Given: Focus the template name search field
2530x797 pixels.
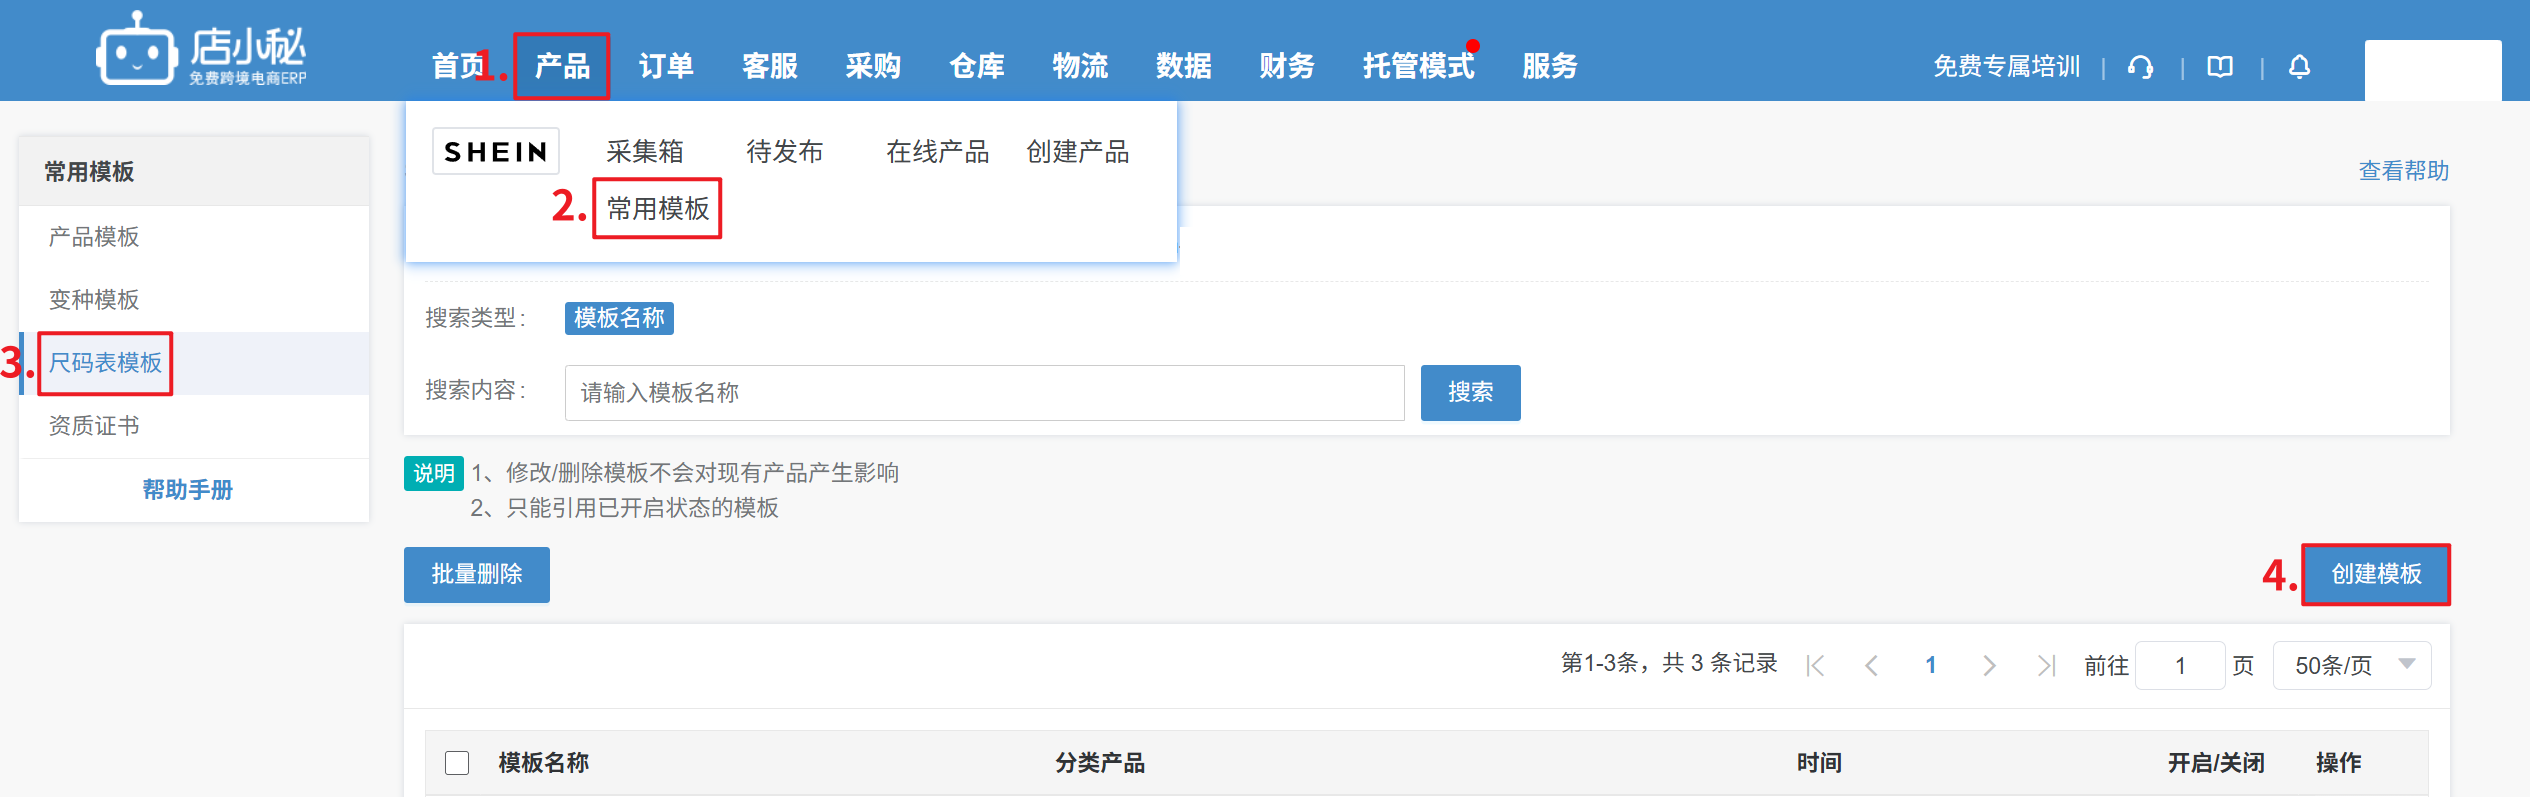Looking at the screenshot, I should click(984, 393).
